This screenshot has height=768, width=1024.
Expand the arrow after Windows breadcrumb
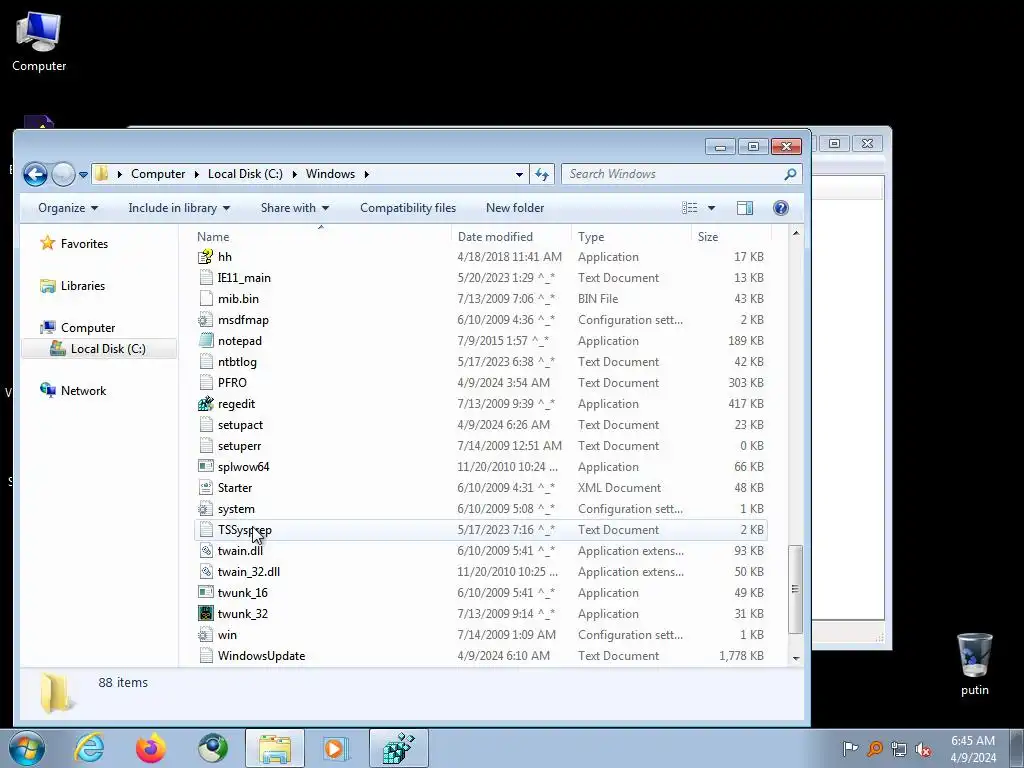point(366,174)
